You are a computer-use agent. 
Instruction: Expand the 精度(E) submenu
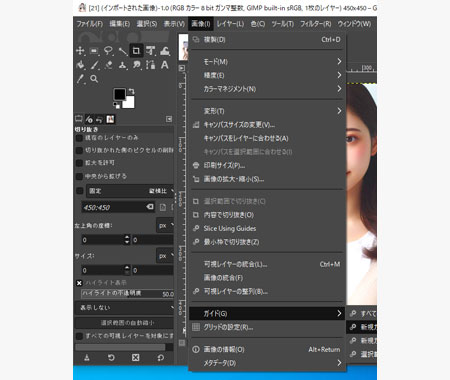268,75
